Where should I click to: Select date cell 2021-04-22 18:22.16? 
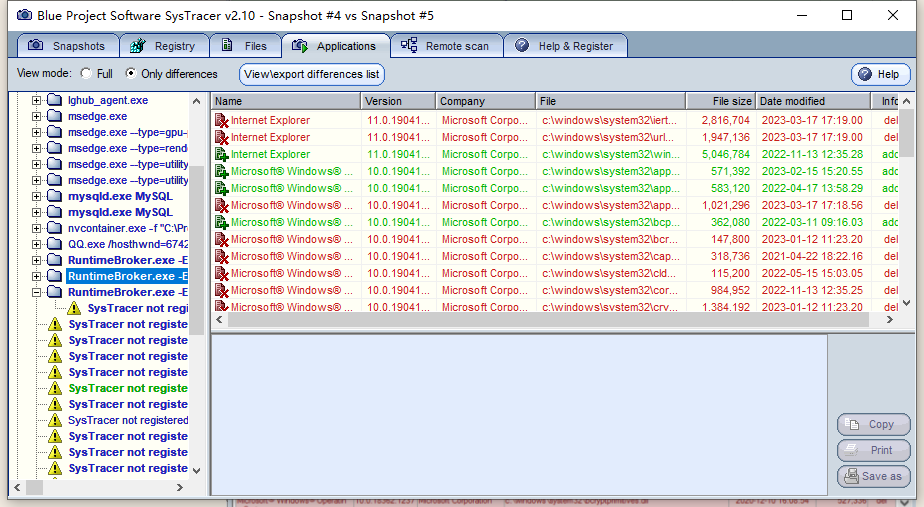tap(812, 256)
